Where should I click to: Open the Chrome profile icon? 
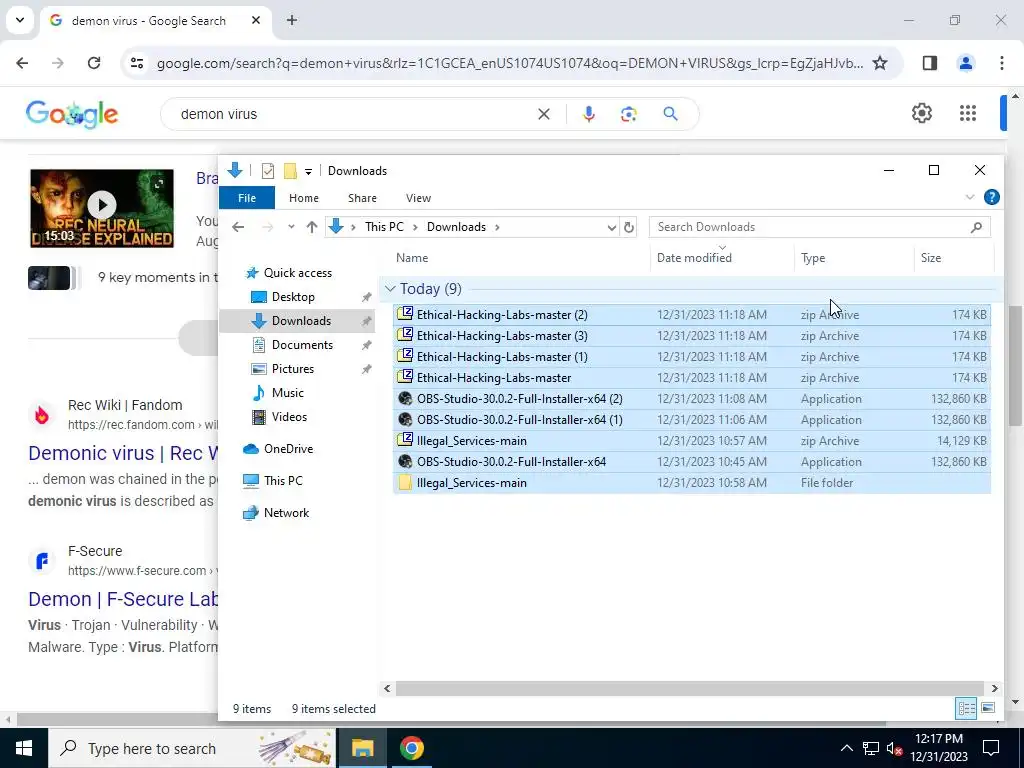tap(965, 63)
